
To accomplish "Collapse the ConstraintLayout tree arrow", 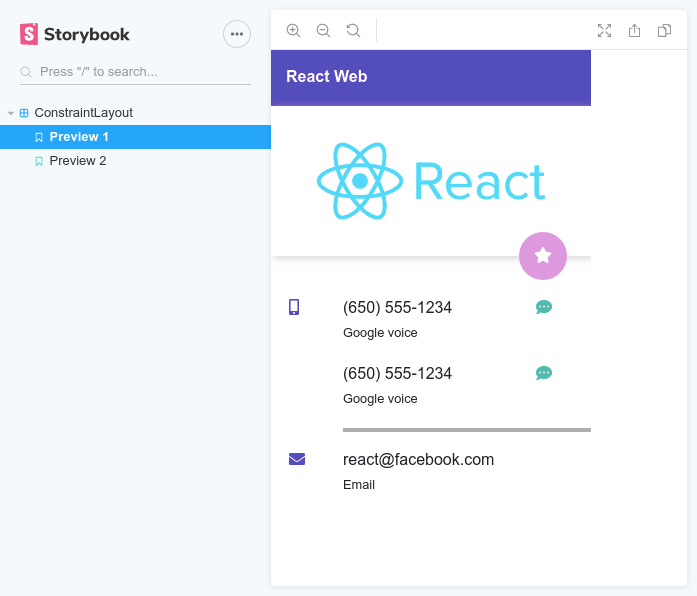I will click(11, 113).
